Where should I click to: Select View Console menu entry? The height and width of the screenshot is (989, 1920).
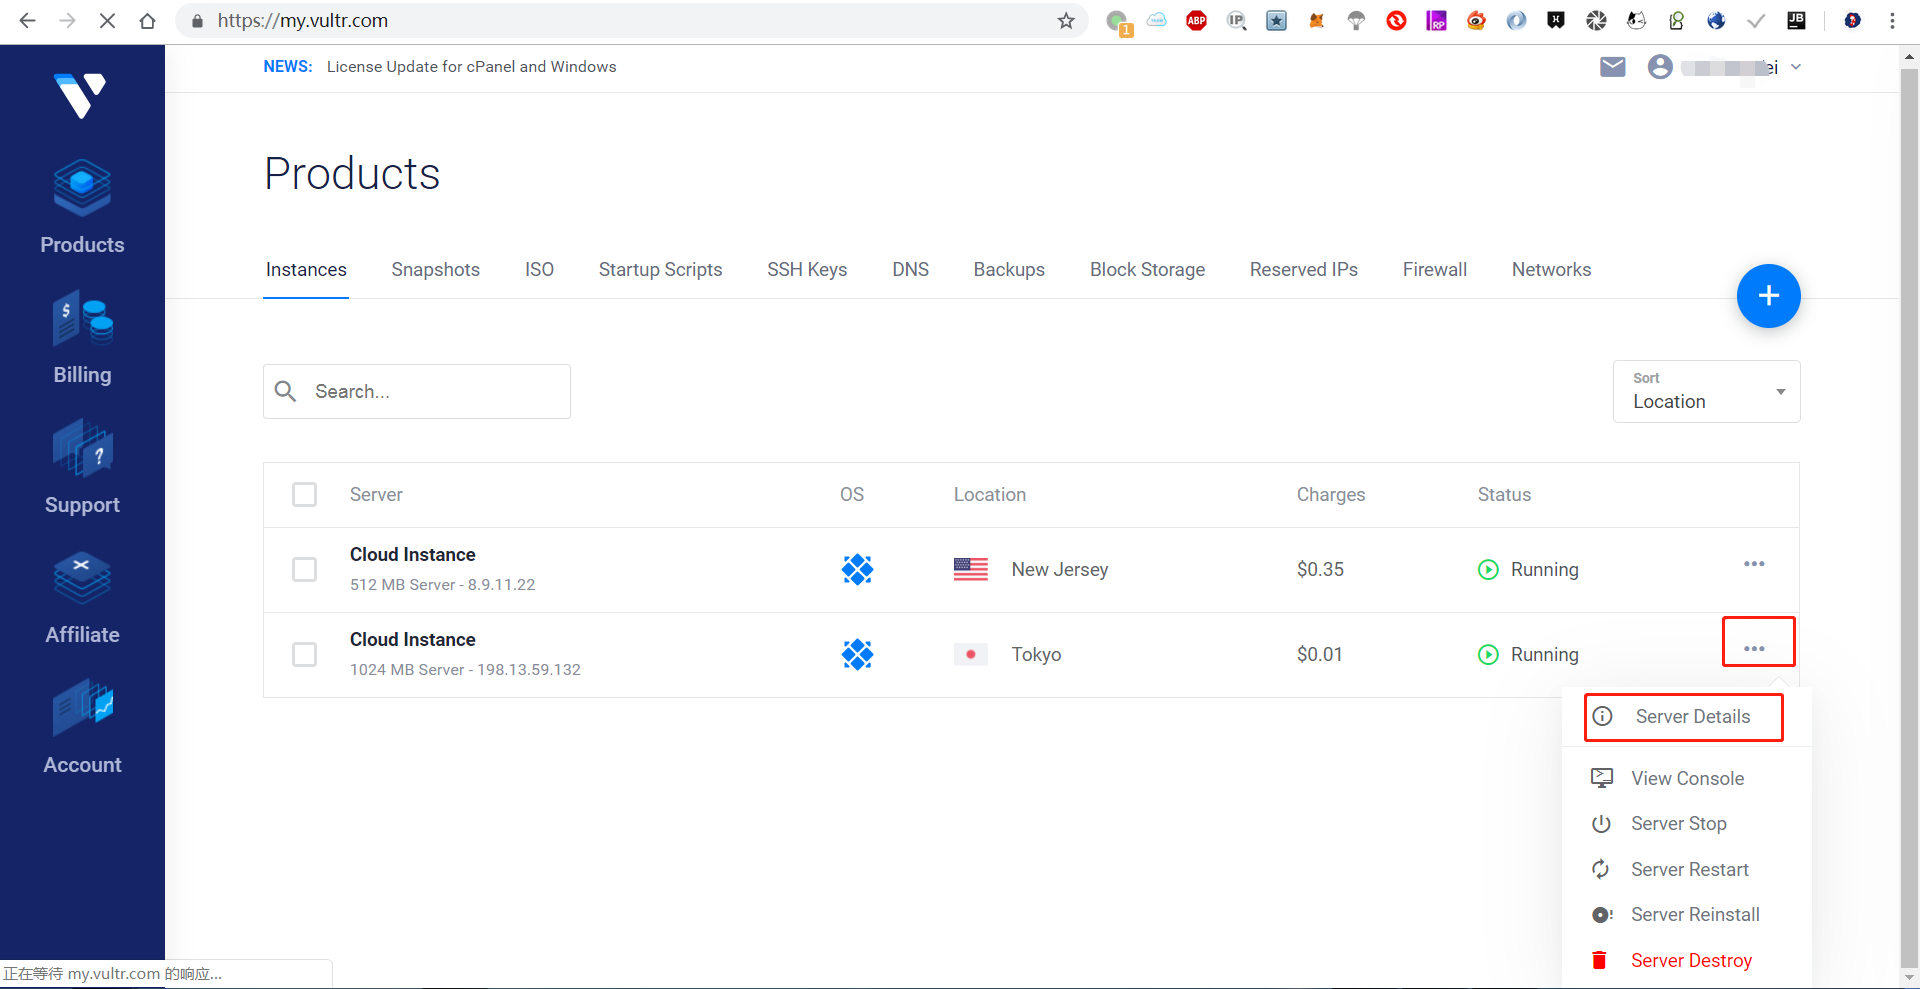pyautogui.click(x=1687, y=779)
